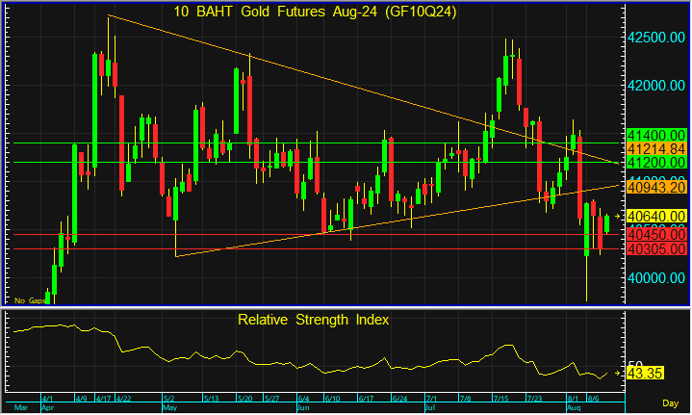Select the Jul month marker on time axis
This screenshot has width=692, height=415.
point(429,408)
